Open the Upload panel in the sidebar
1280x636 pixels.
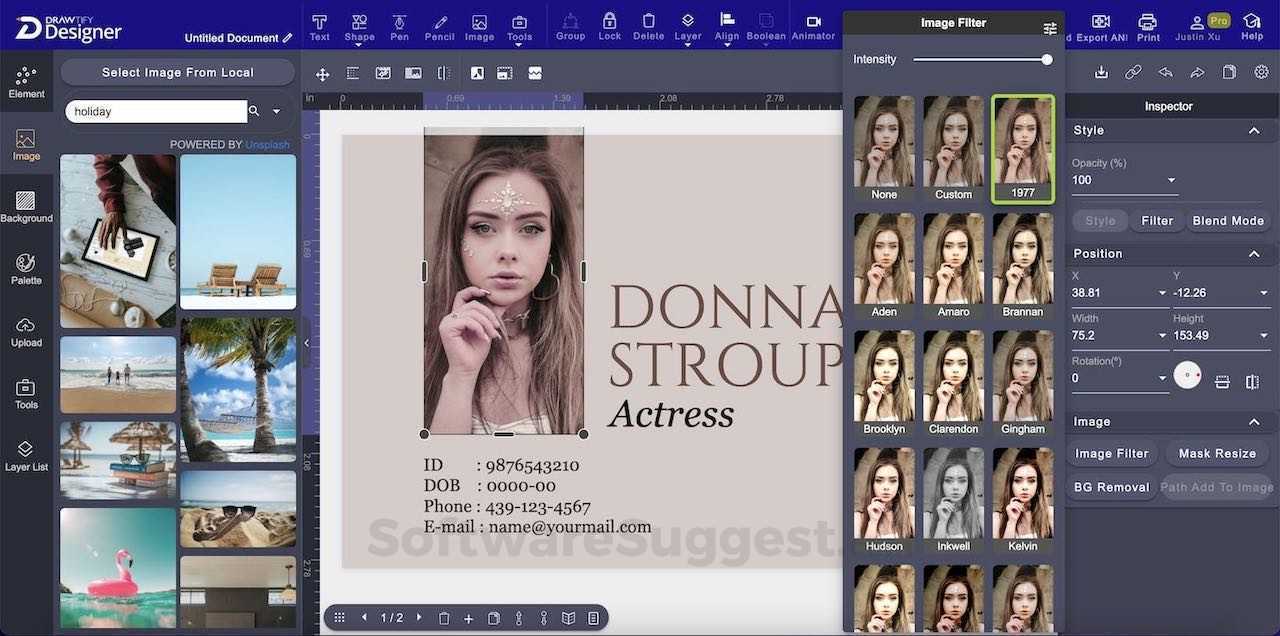pyautogui.click(x=26, y=333)
